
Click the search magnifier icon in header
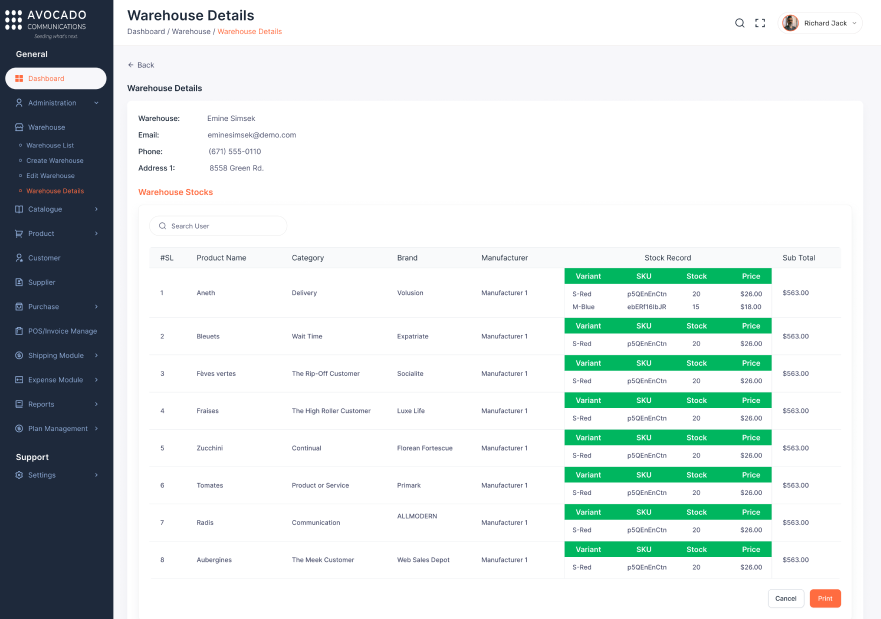tap(740, 23)
